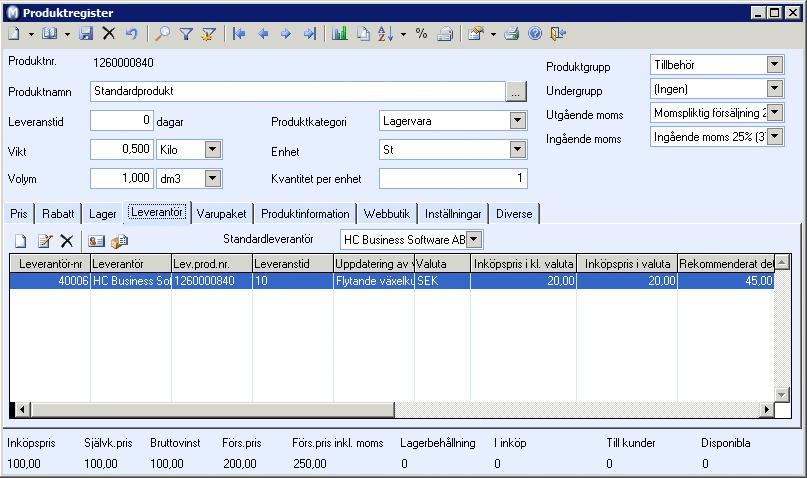The image size is (807, 478).
Task: Click the Valuta column header
Action: tap(443, 264)
